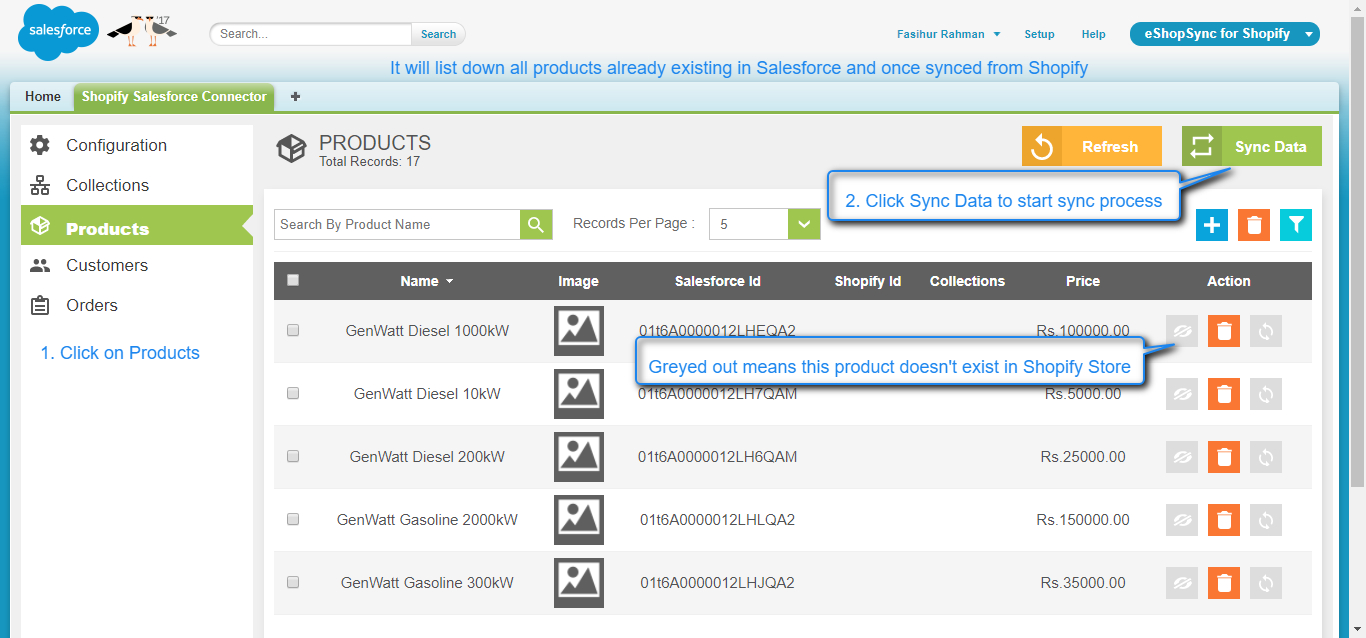The width and height of the screenshot is (1366, 638).
Task: Toggle the select-all checkbox in table header
Action: 293,280
